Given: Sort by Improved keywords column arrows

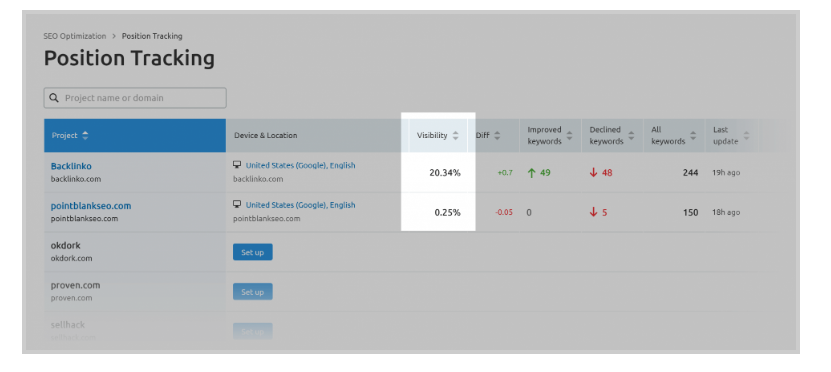Looking at the screenshot, I should [x=569, y=136].
